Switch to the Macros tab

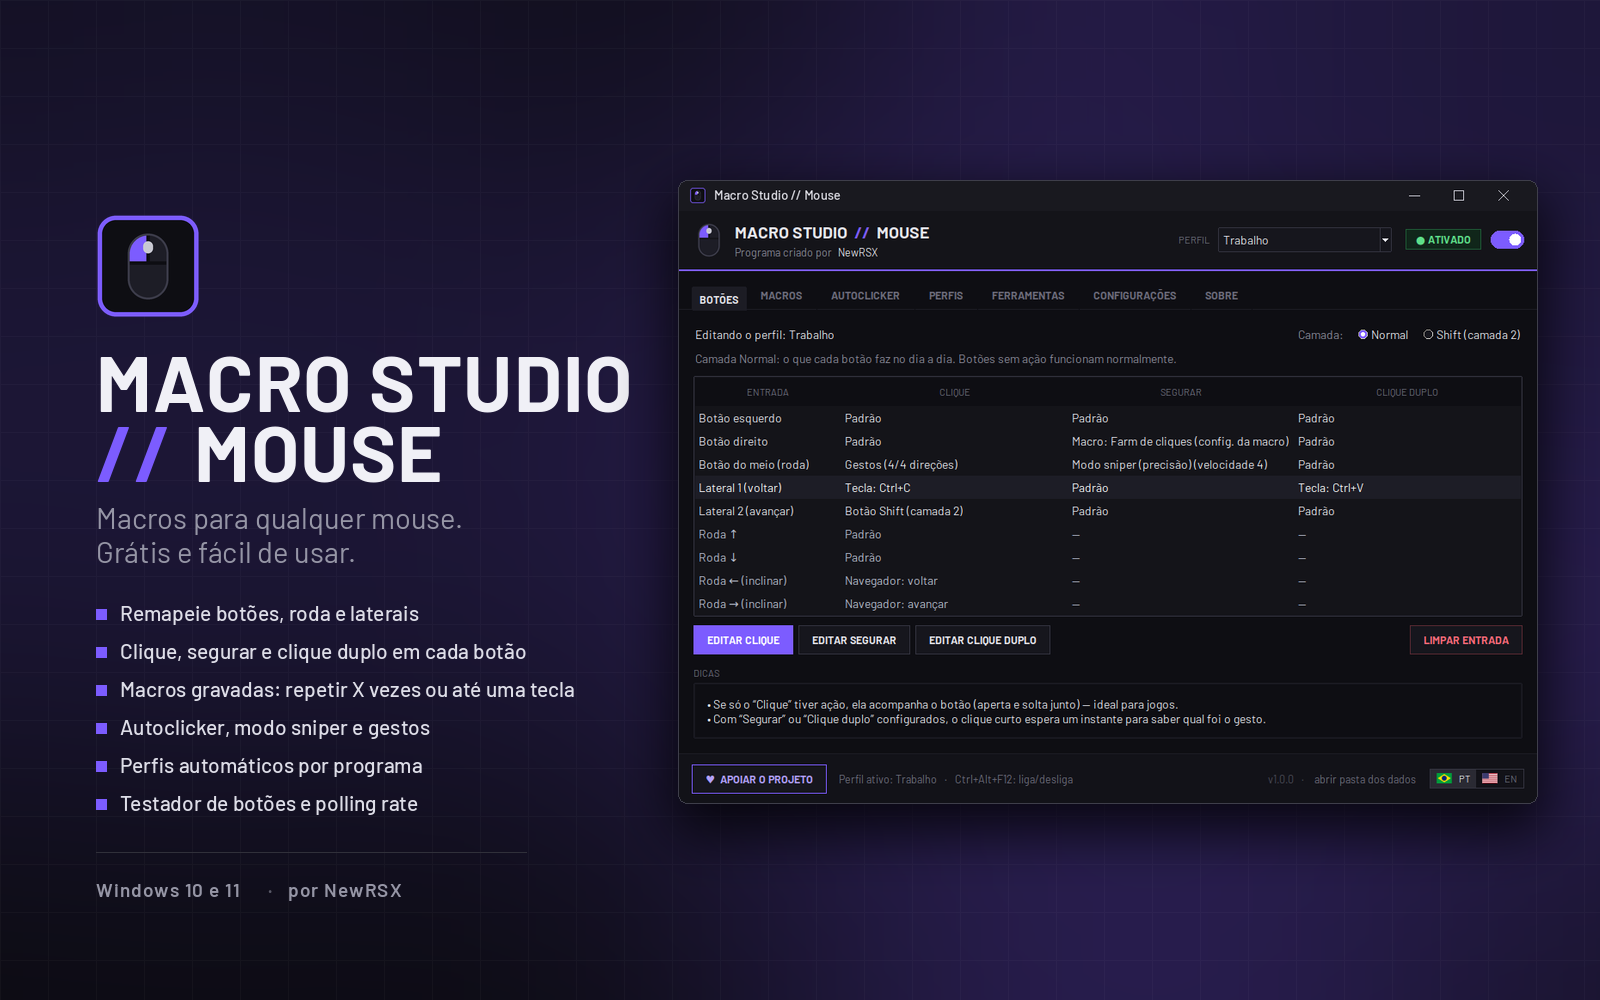coord(781,296)
